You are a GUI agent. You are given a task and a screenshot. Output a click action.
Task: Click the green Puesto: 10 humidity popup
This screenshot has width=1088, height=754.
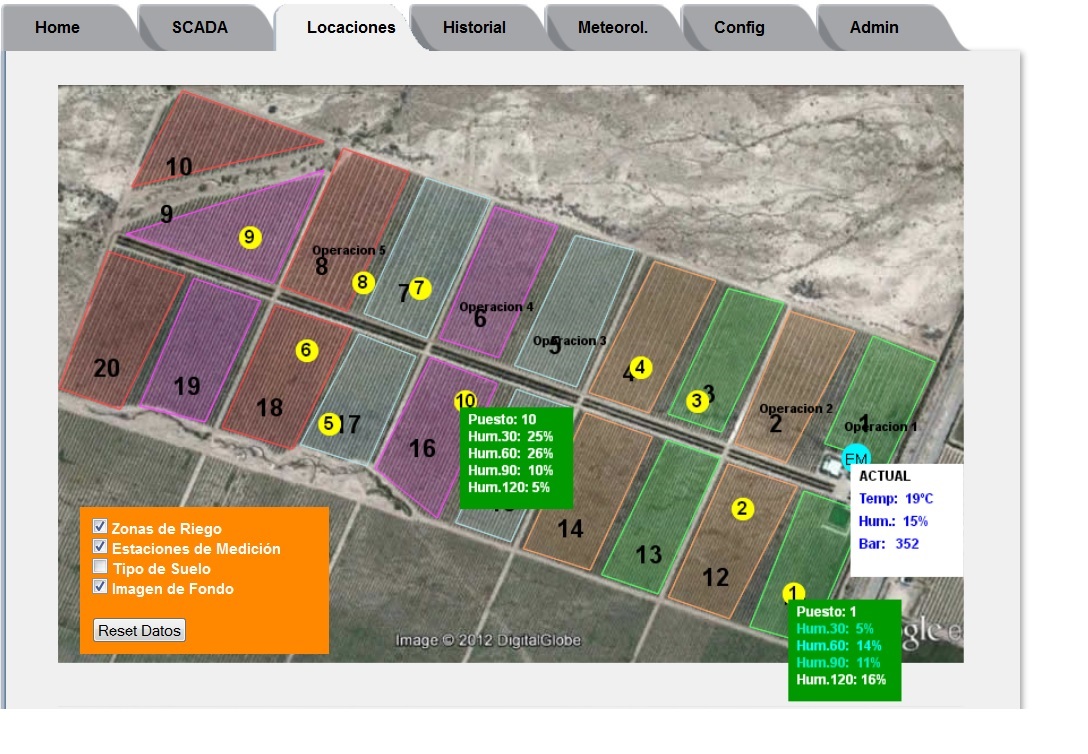516,457
